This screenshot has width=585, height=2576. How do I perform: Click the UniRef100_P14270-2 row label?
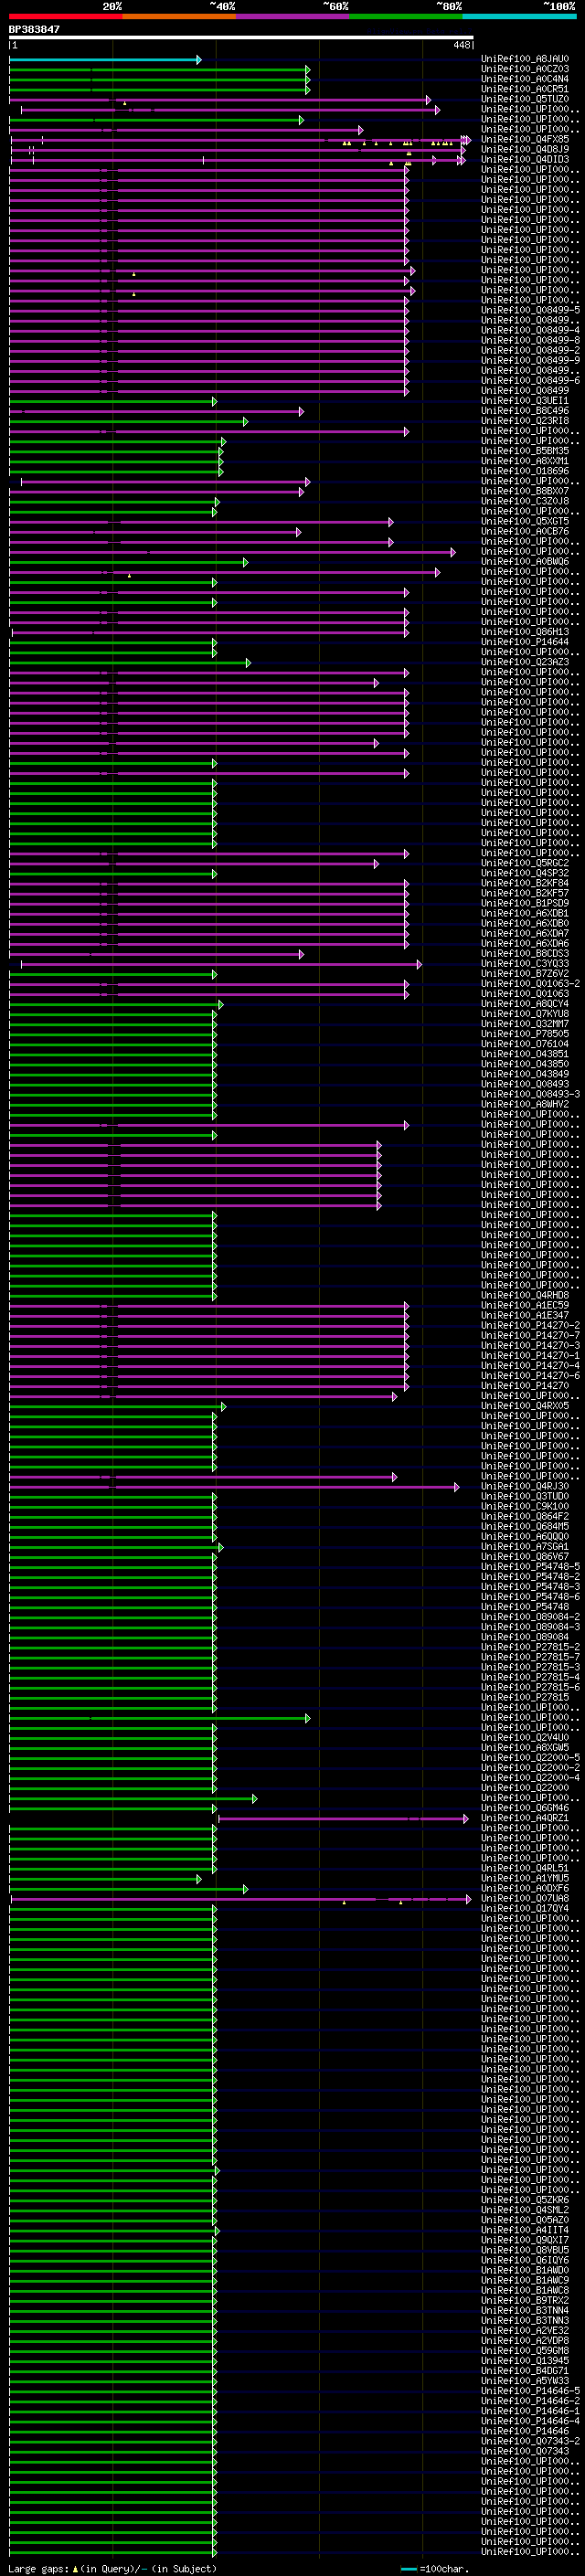click(x=530, y=1325)
